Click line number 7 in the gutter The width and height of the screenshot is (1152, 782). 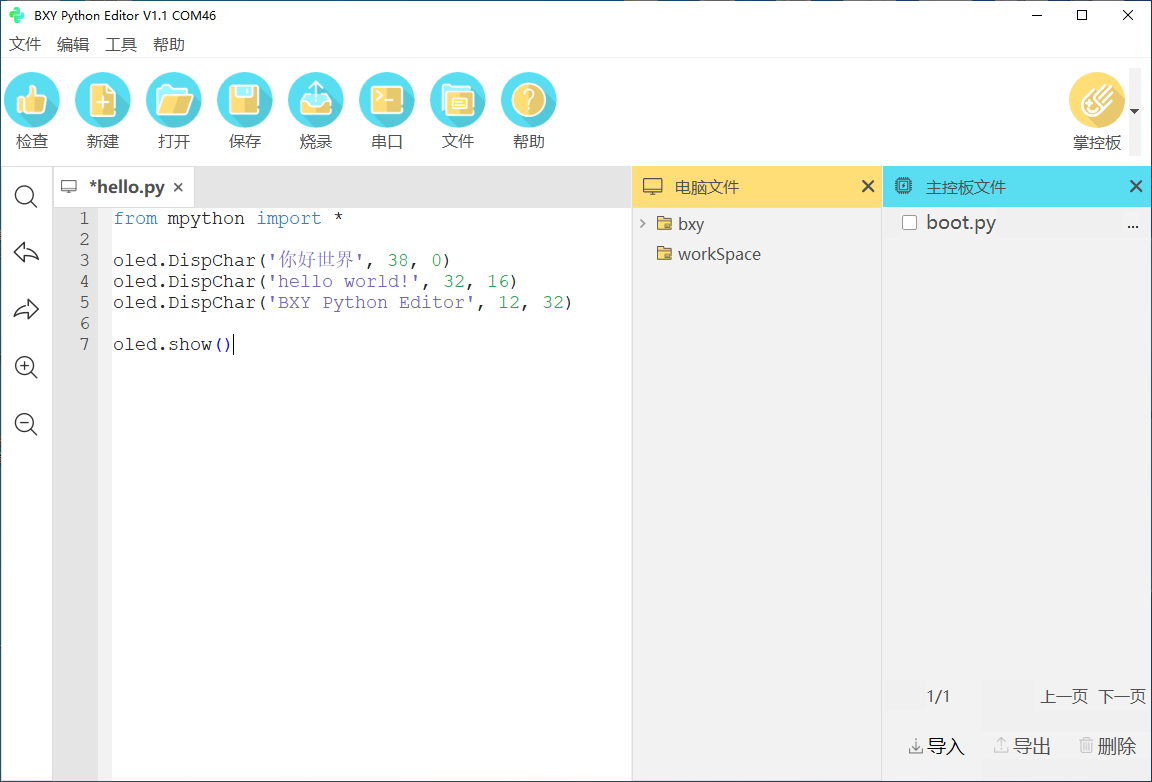(x=84, y=344)
